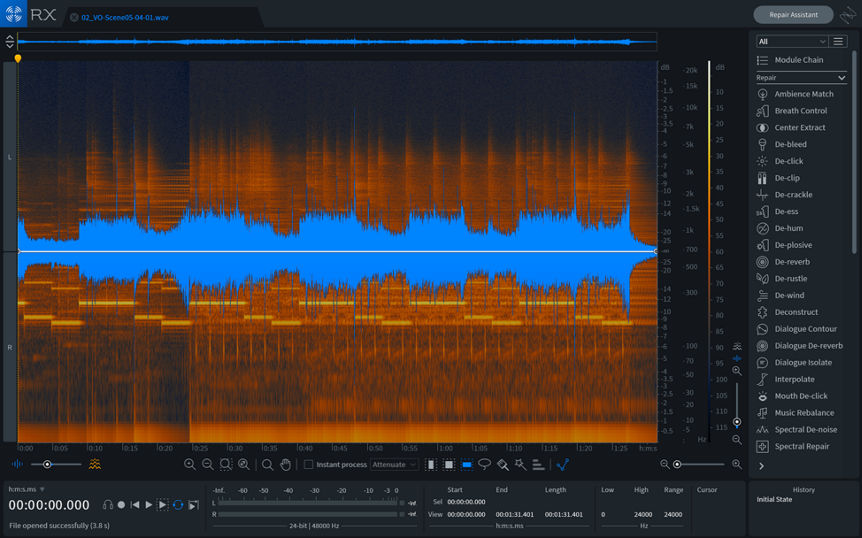Open the Dialogue Isolate module
The width and height of the screenshot is (862, 538).
[x=802, y=362]
